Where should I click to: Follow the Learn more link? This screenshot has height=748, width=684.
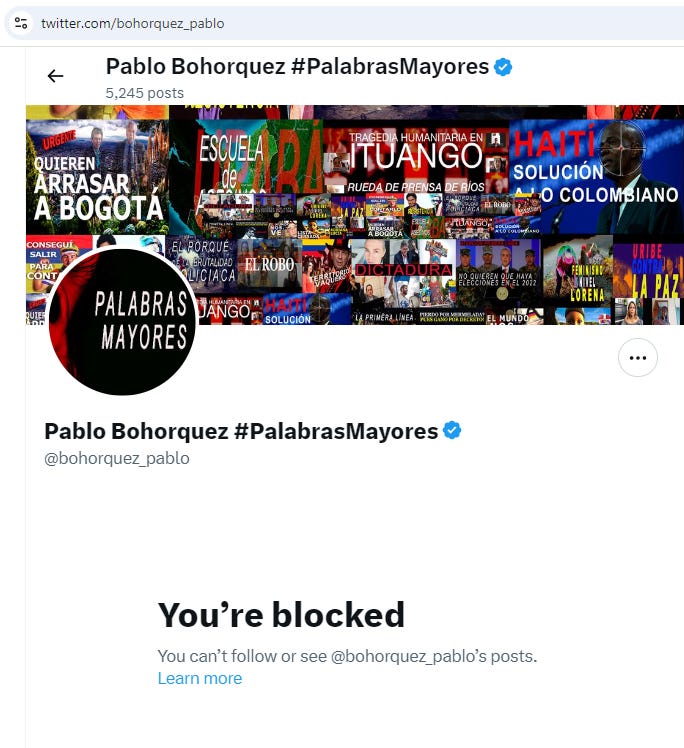pyautogui.click(x=200, y=678)
